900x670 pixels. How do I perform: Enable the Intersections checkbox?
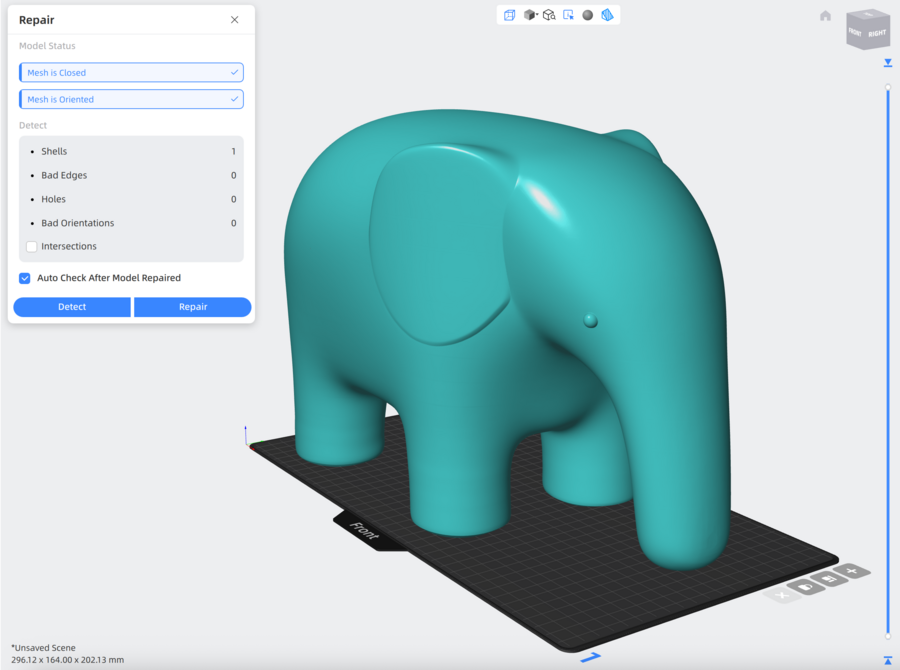point(32,246)
